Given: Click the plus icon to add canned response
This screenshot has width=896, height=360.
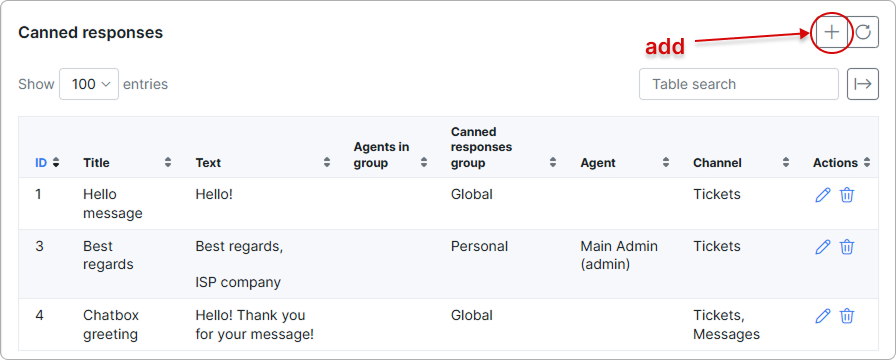Looking at the screenshot, I should click(x=831, y=32).
